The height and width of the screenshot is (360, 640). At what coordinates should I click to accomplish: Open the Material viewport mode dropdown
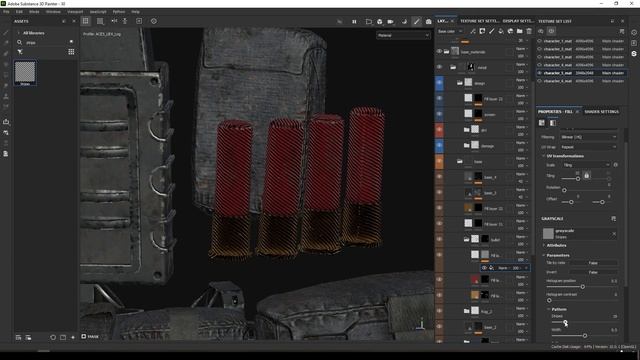[x=403, y=36]
